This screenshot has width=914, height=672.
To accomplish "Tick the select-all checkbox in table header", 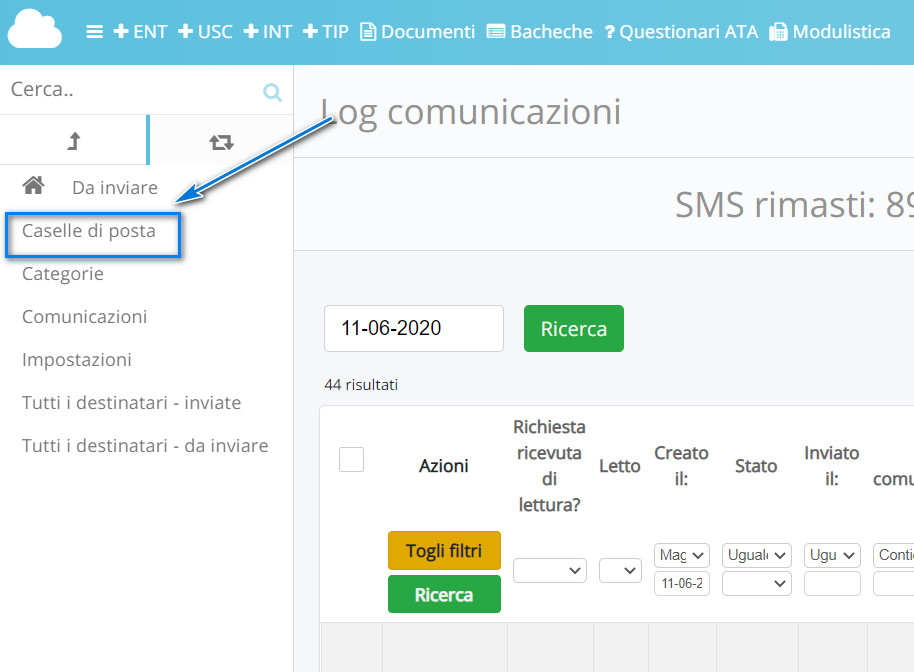I will pyautogui.click(x=351, y=459).
